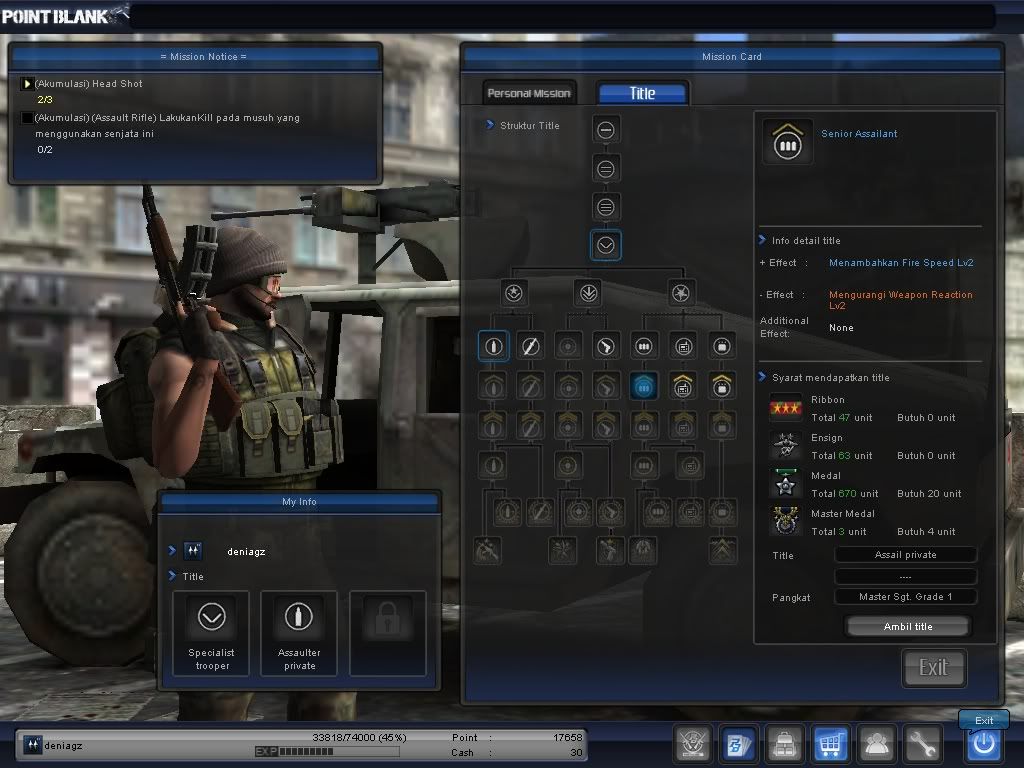Click 'Menambahkan Fire Speed Lv2' effect text
1024x768 pixels.
(x=901, y=263)
